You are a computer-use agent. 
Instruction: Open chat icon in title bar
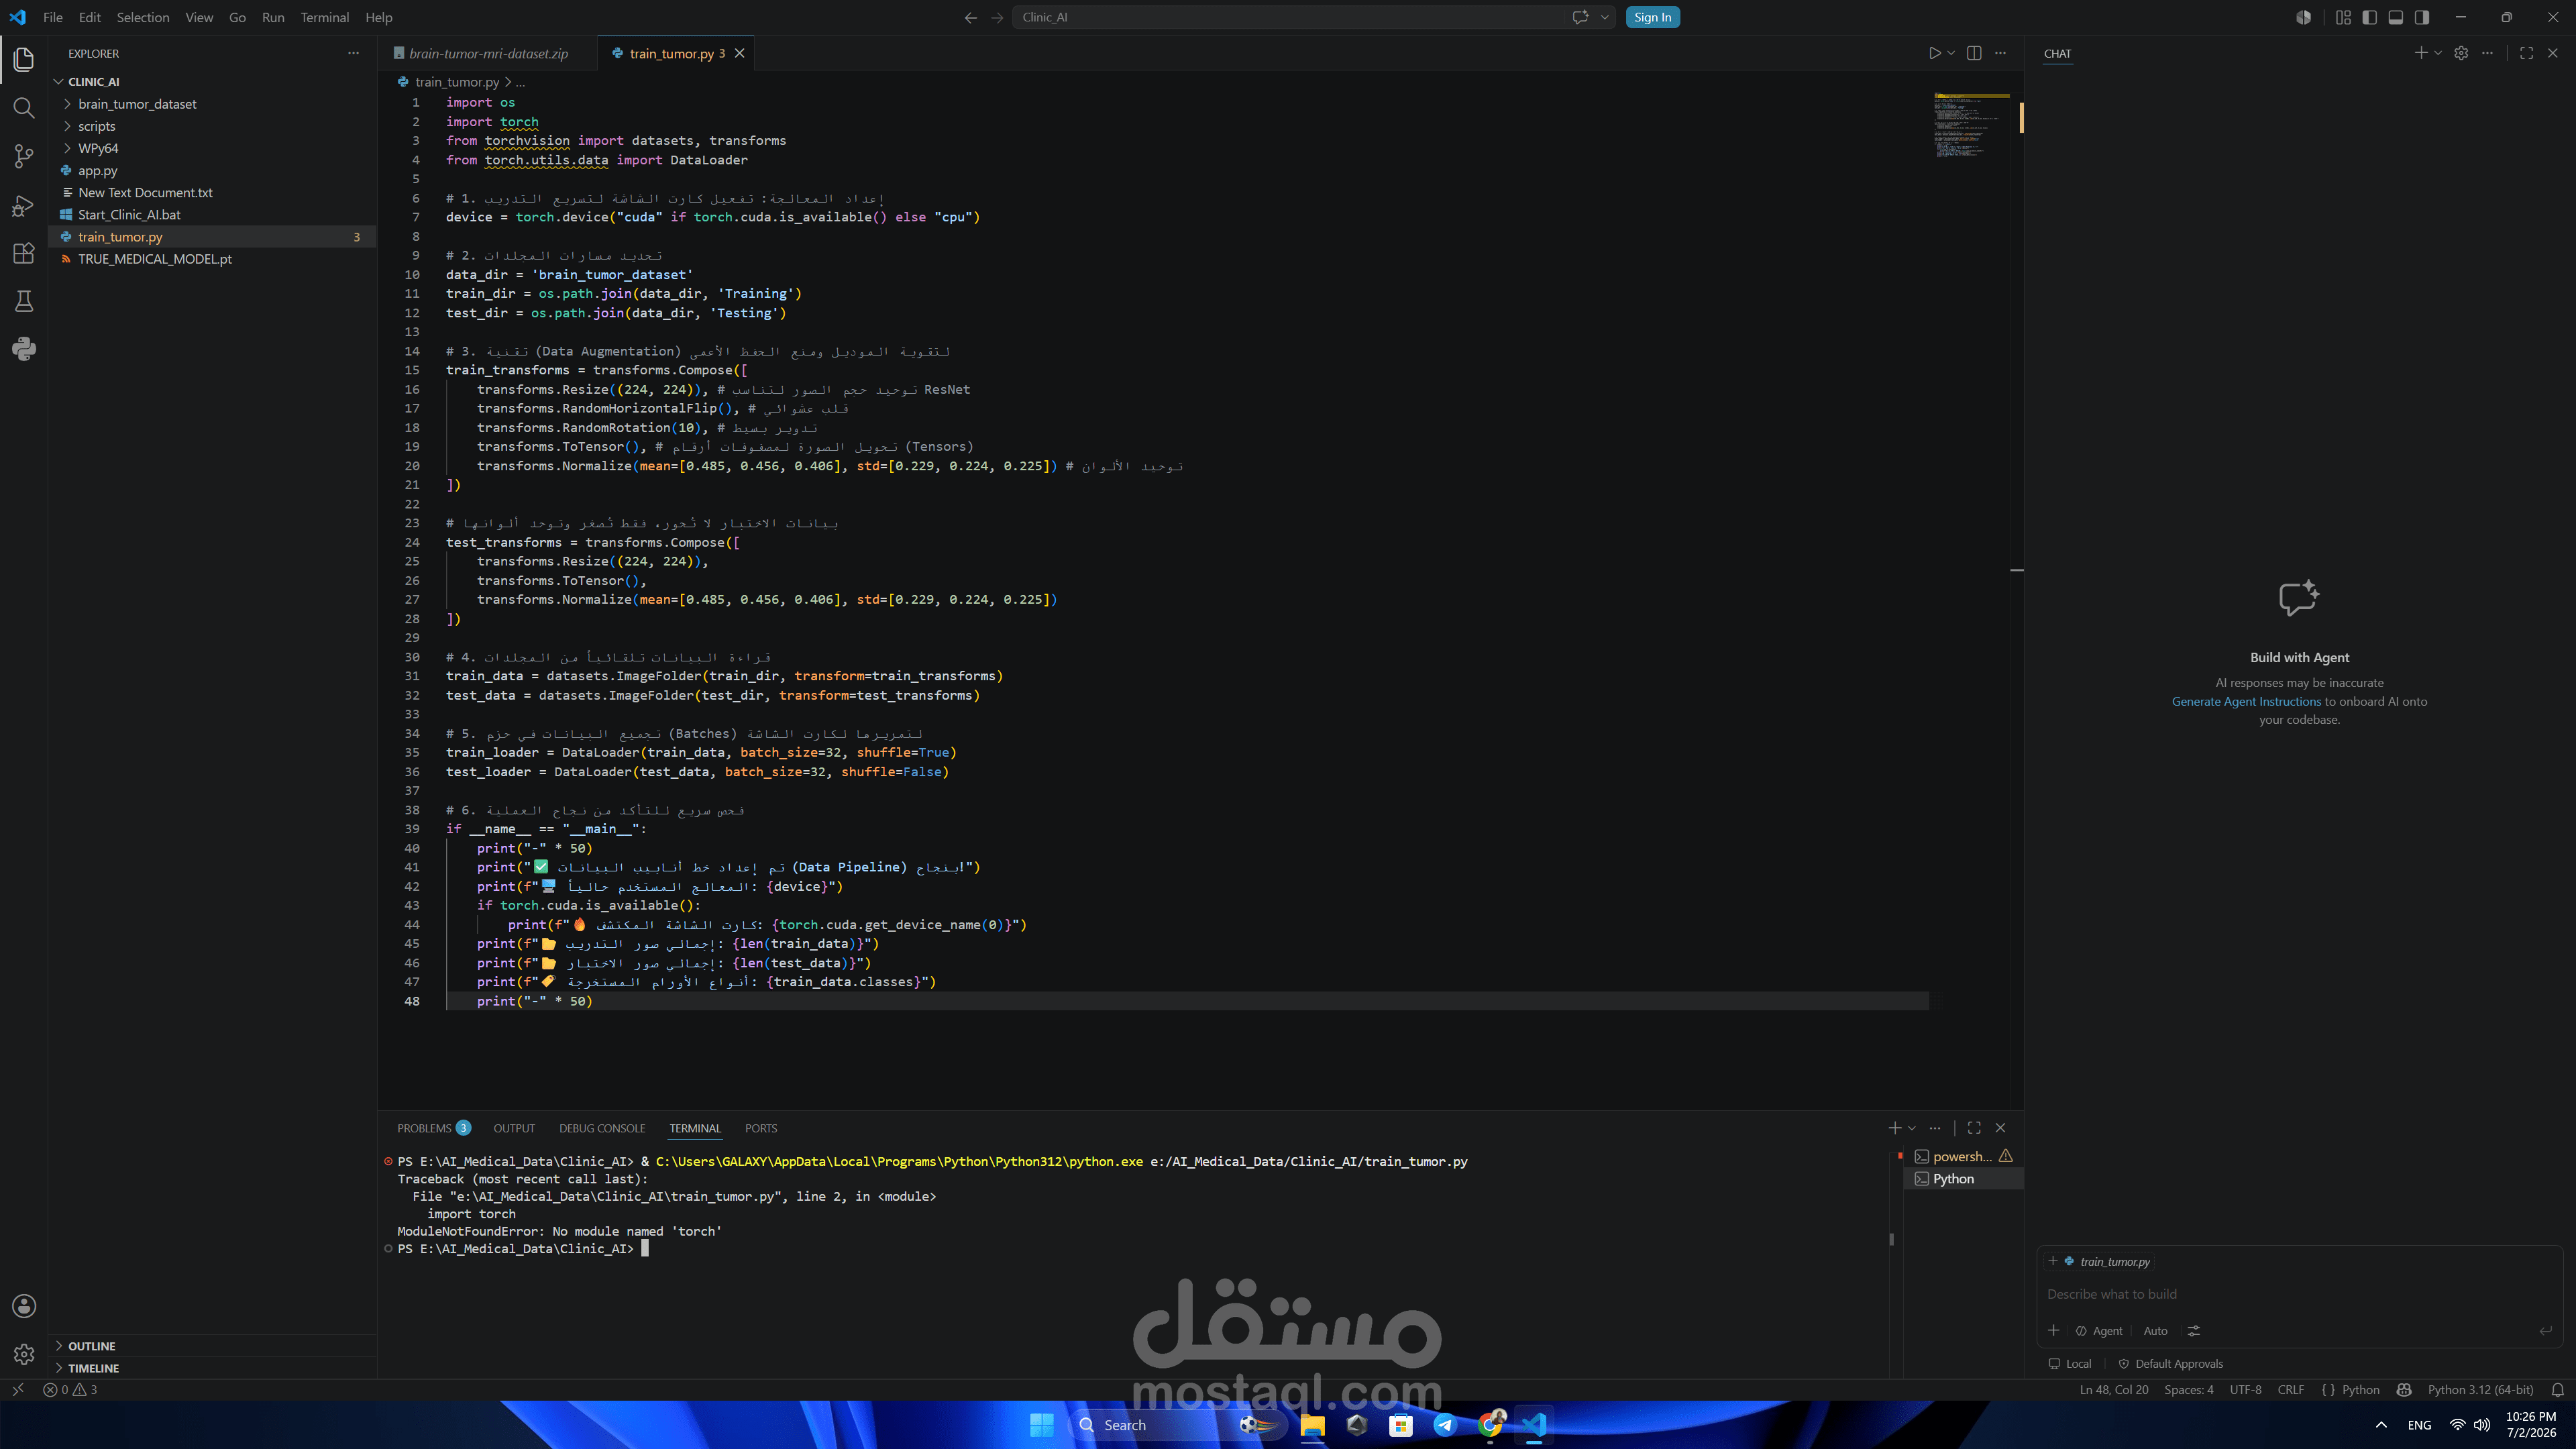point(1580,17)
